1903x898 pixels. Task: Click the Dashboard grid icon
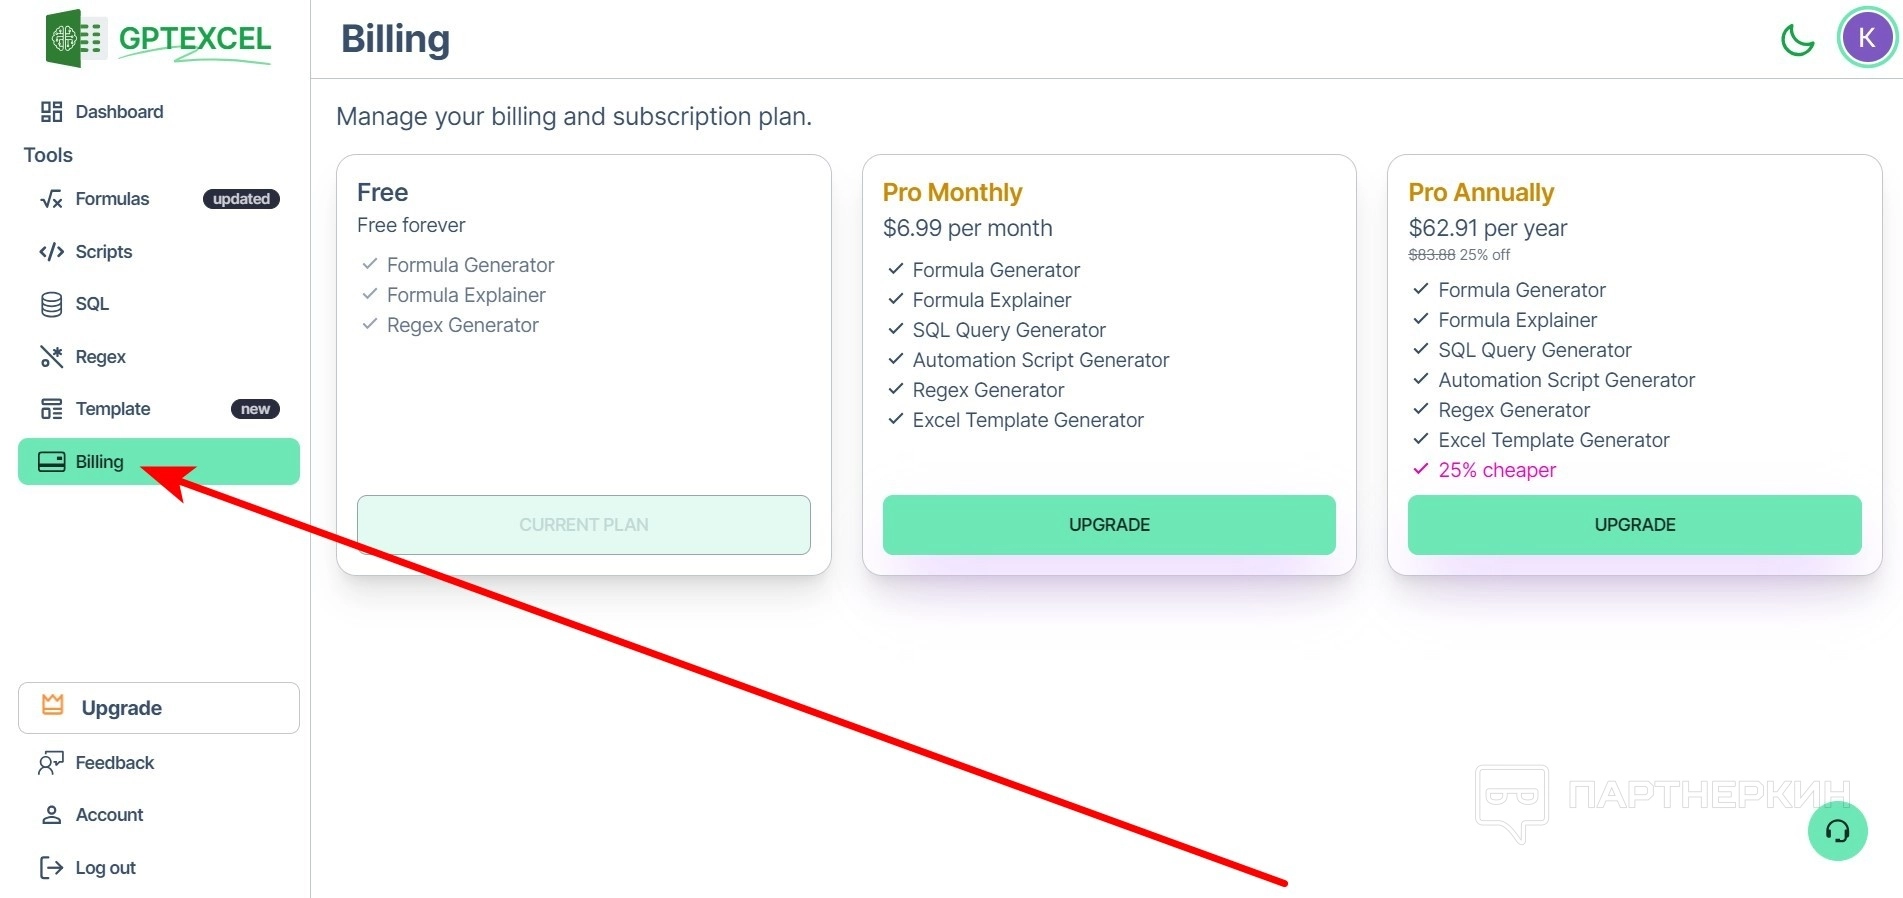pyautogui.click(x=51, y=112)
